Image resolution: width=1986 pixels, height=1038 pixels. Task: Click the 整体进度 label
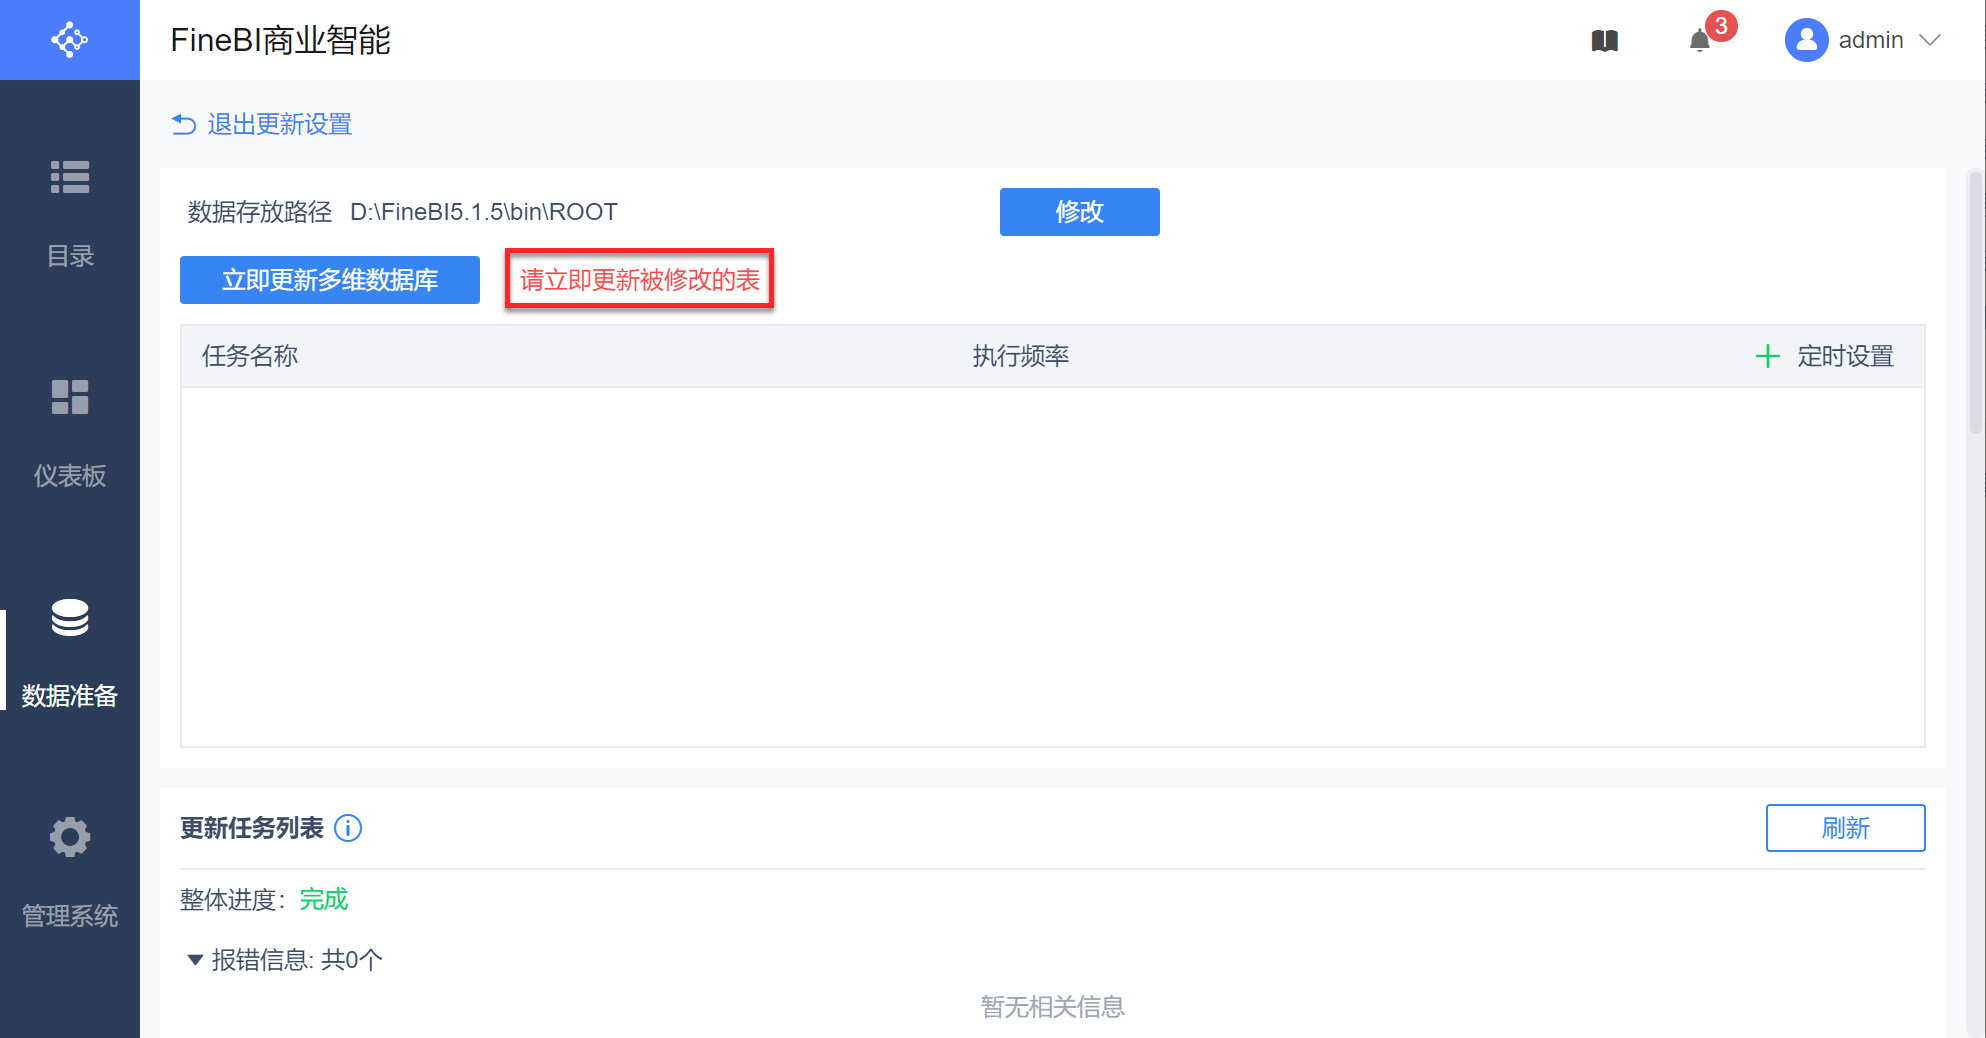pos(232,900)
